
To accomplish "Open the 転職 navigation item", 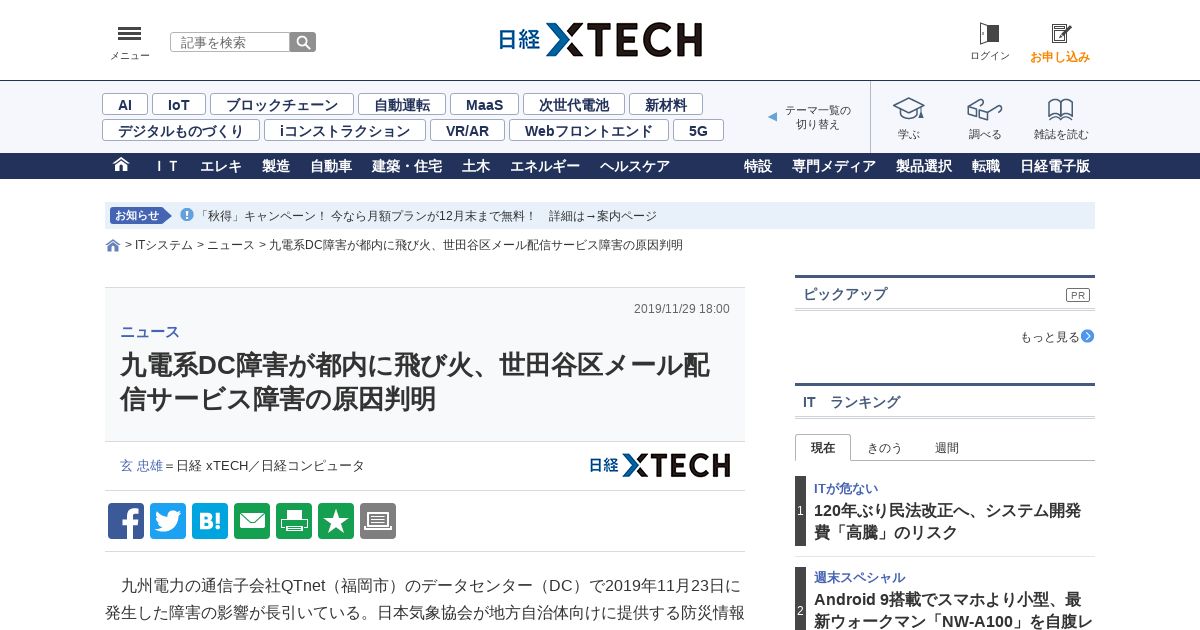I will coord(986,166).
